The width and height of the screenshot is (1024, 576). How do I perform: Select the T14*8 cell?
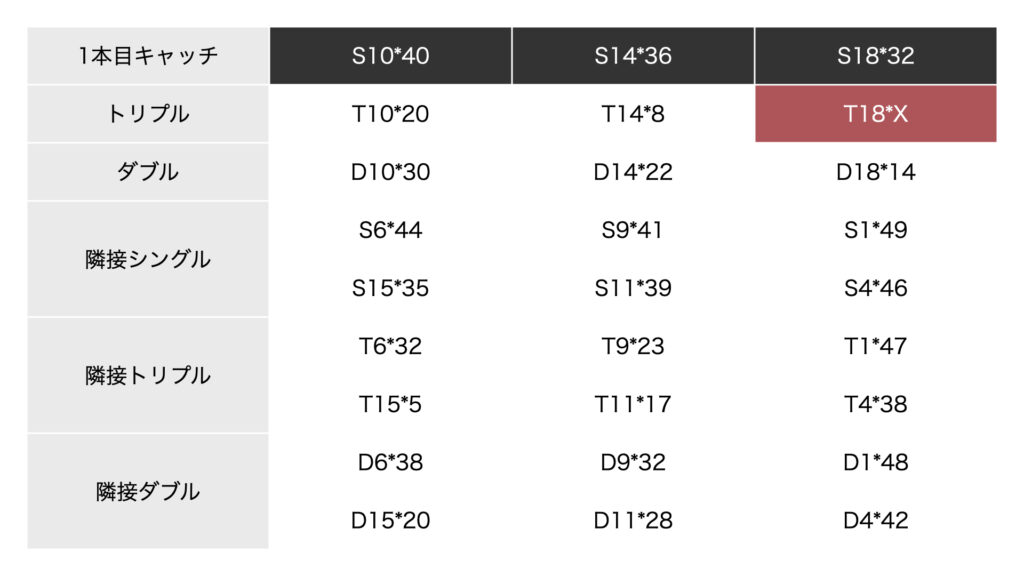633,114
